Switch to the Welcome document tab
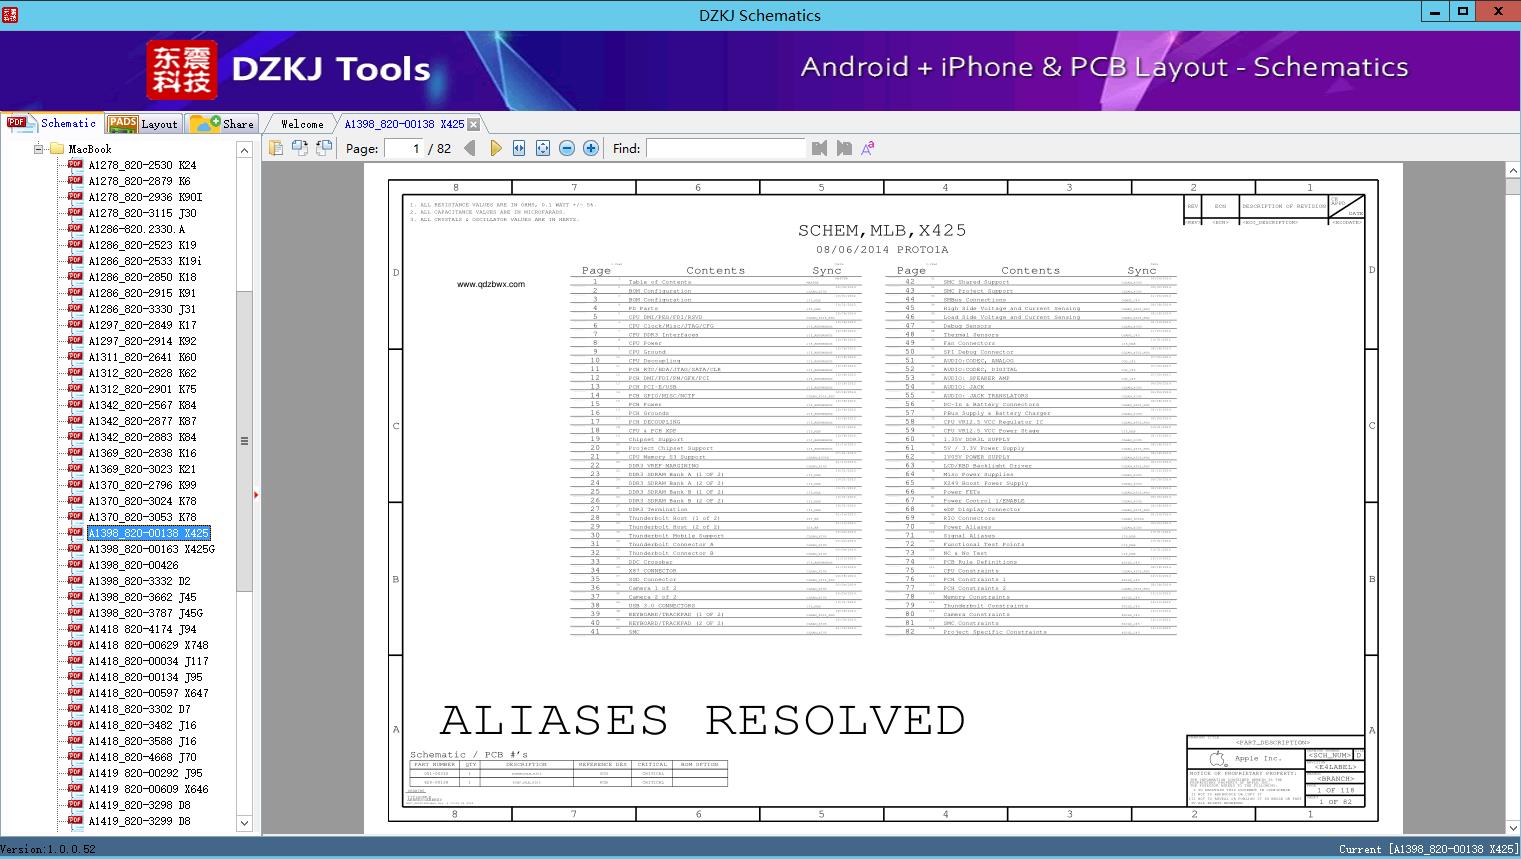This screenshot has width=1521, height=859. point(302,124)
